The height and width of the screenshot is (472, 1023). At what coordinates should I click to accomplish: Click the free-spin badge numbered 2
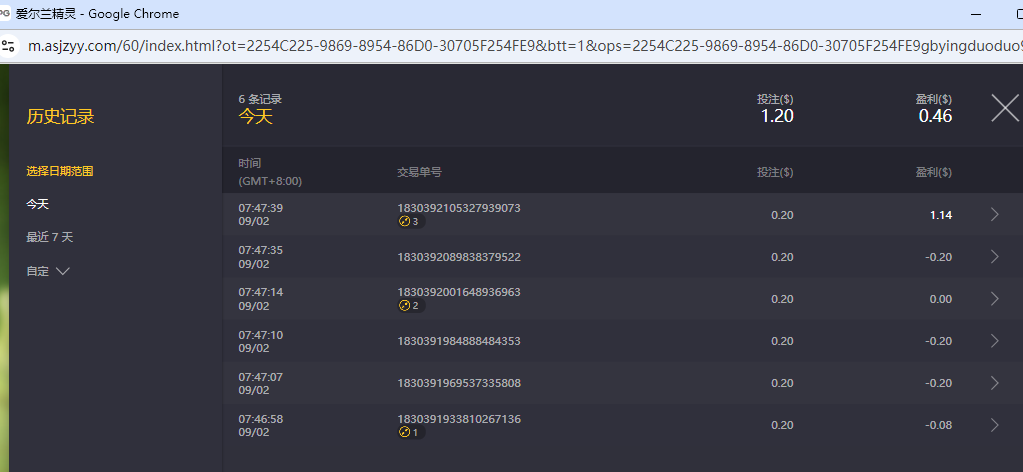click(412, 306)
